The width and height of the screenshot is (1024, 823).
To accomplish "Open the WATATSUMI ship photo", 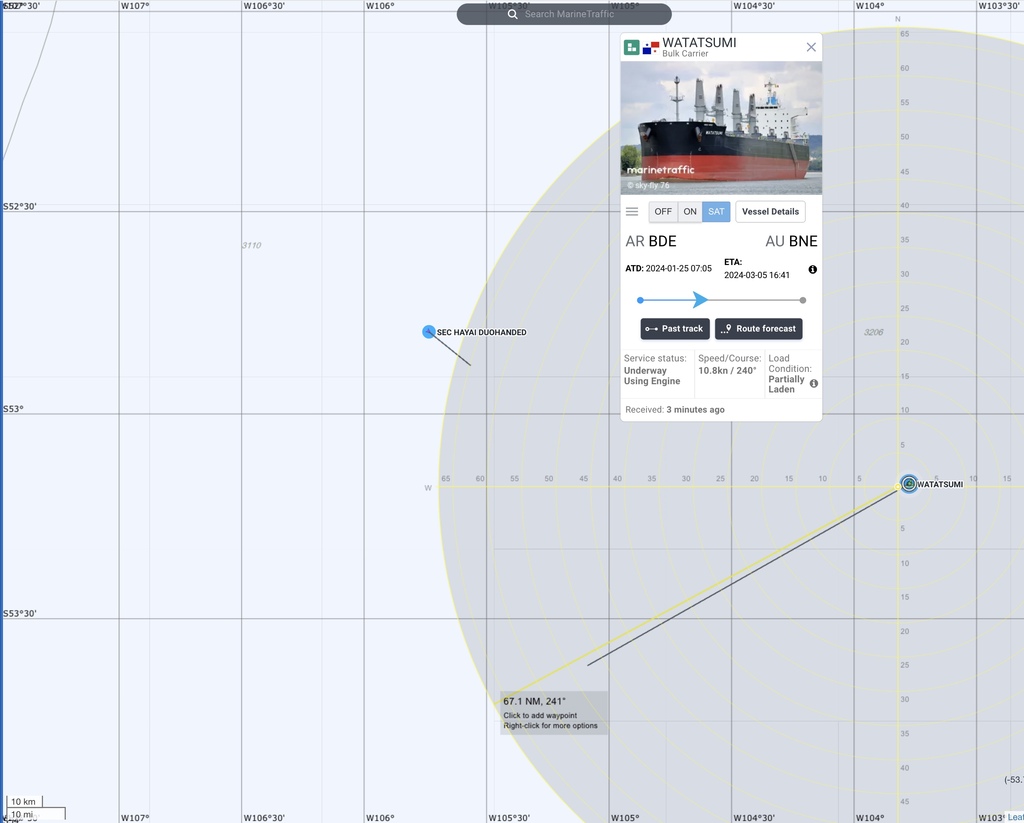I will pyautogui.click(x=721, y=128).
